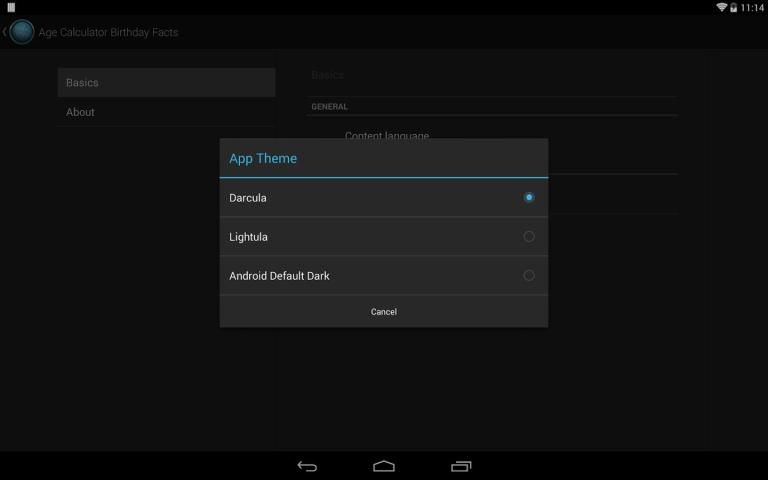This screenshot has width=768, height=480.
Task: Click the App Theme dialog title
Action: [263, 159]
